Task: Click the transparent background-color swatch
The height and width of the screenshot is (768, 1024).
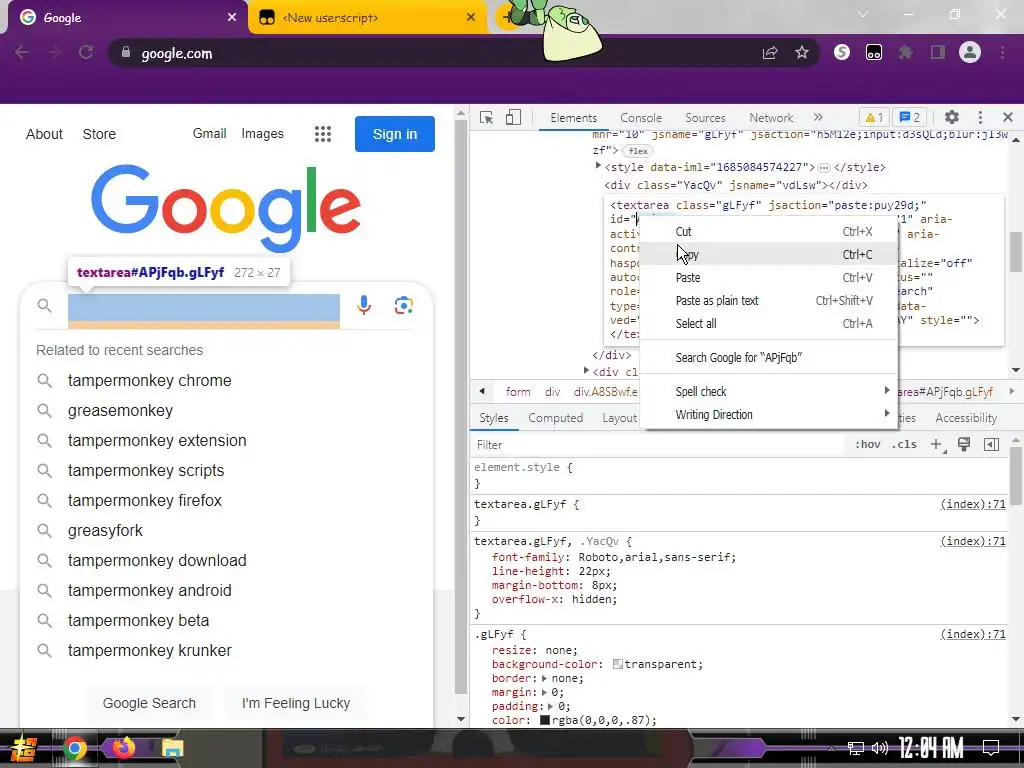Action: pos(617,664)
